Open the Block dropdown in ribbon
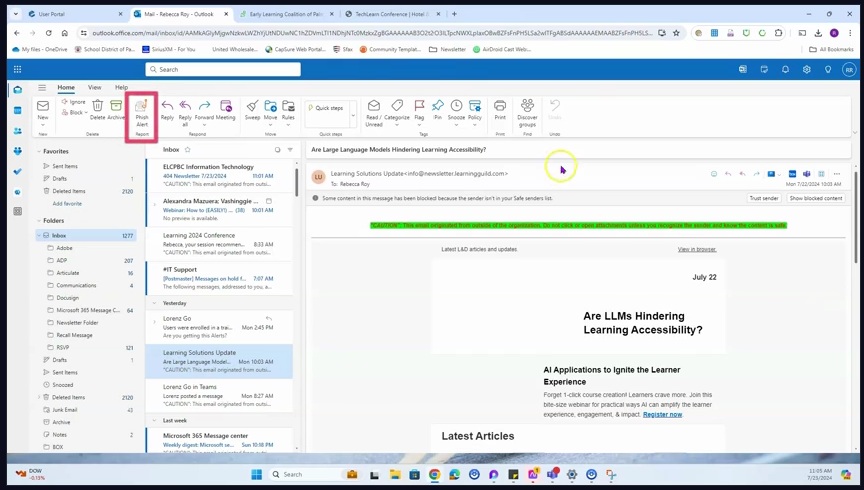864x490 pixels. [x=74, y=112]
